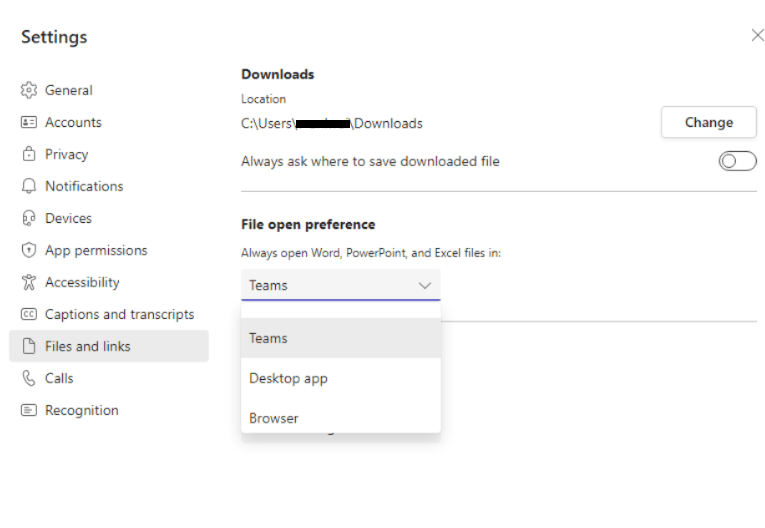Click 'Always open Word, PowerPoint, and Excel' text
This screenshot has height=528, width=765.
click(371, 253)
